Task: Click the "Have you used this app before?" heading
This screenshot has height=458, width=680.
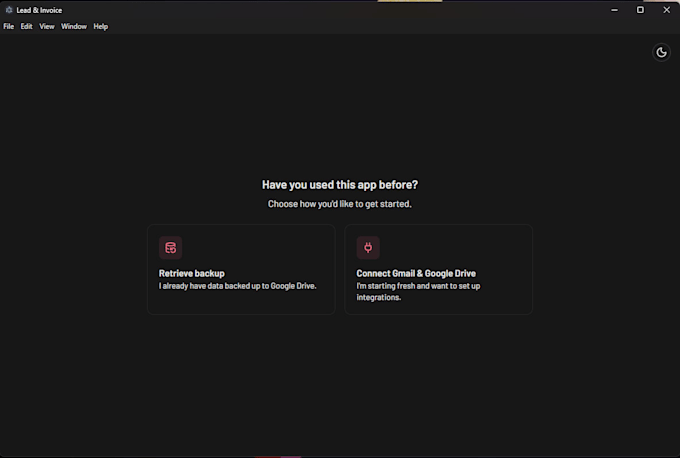Action: [x=340, y=185]
